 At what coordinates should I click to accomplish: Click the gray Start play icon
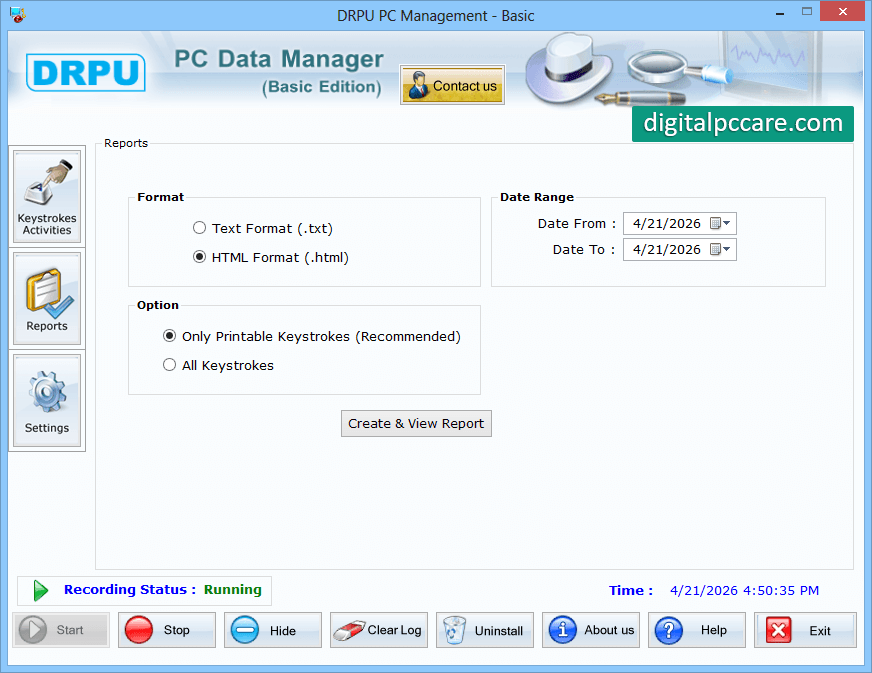click(33, 630)
